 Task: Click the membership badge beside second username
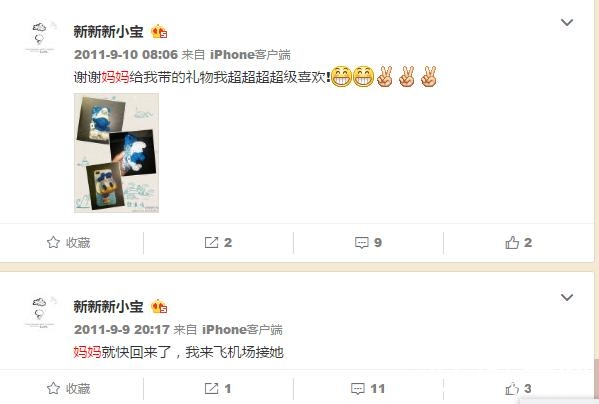(x=159, y=306)
